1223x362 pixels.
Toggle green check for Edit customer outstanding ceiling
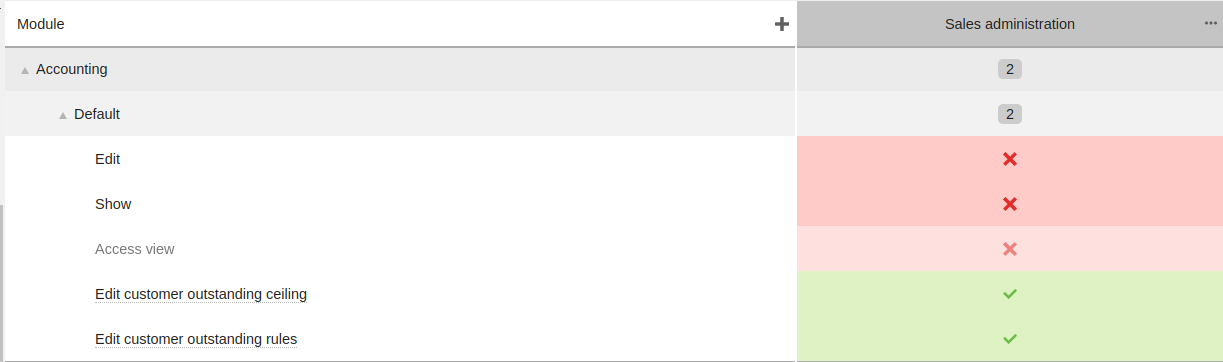pos(1010,294)
